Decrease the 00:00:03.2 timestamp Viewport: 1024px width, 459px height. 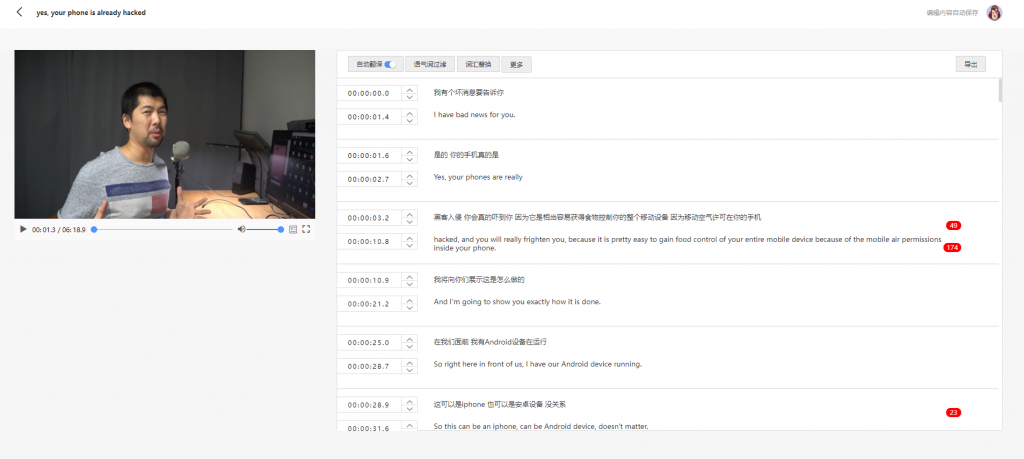(409, 222)
